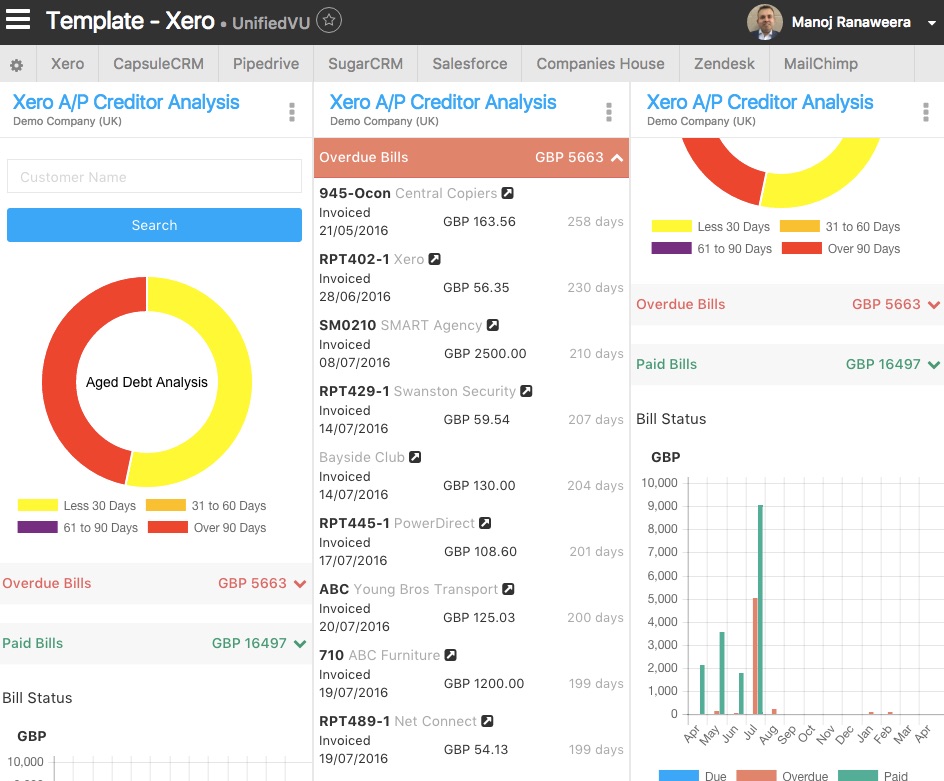Open first panel's three-dot options menu

coord(292,112)
